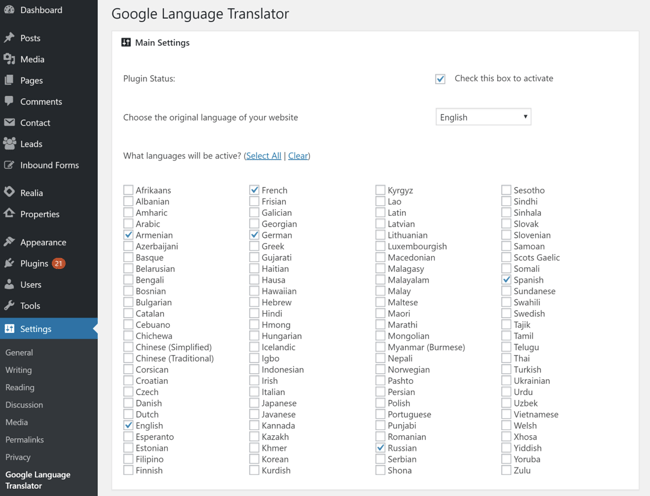Open the Leads people icon

[x=9, y=143]
